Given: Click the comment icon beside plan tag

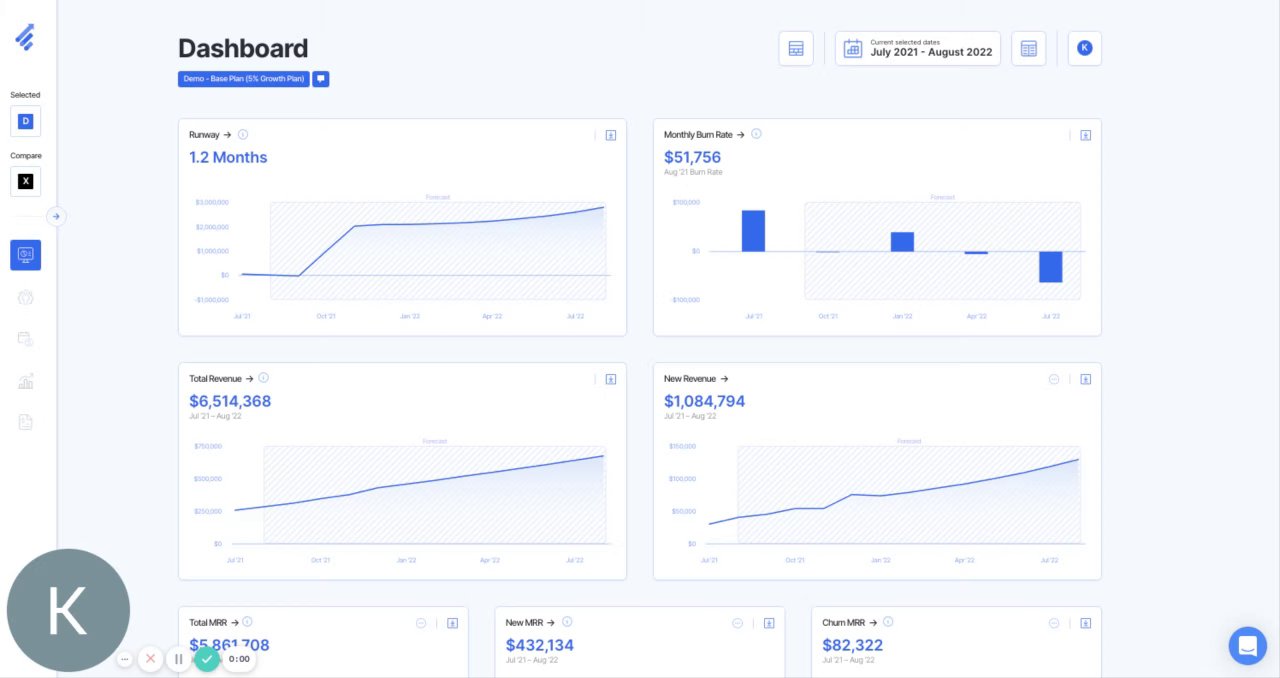Looking at the screenshot, I should click(321, 79).
